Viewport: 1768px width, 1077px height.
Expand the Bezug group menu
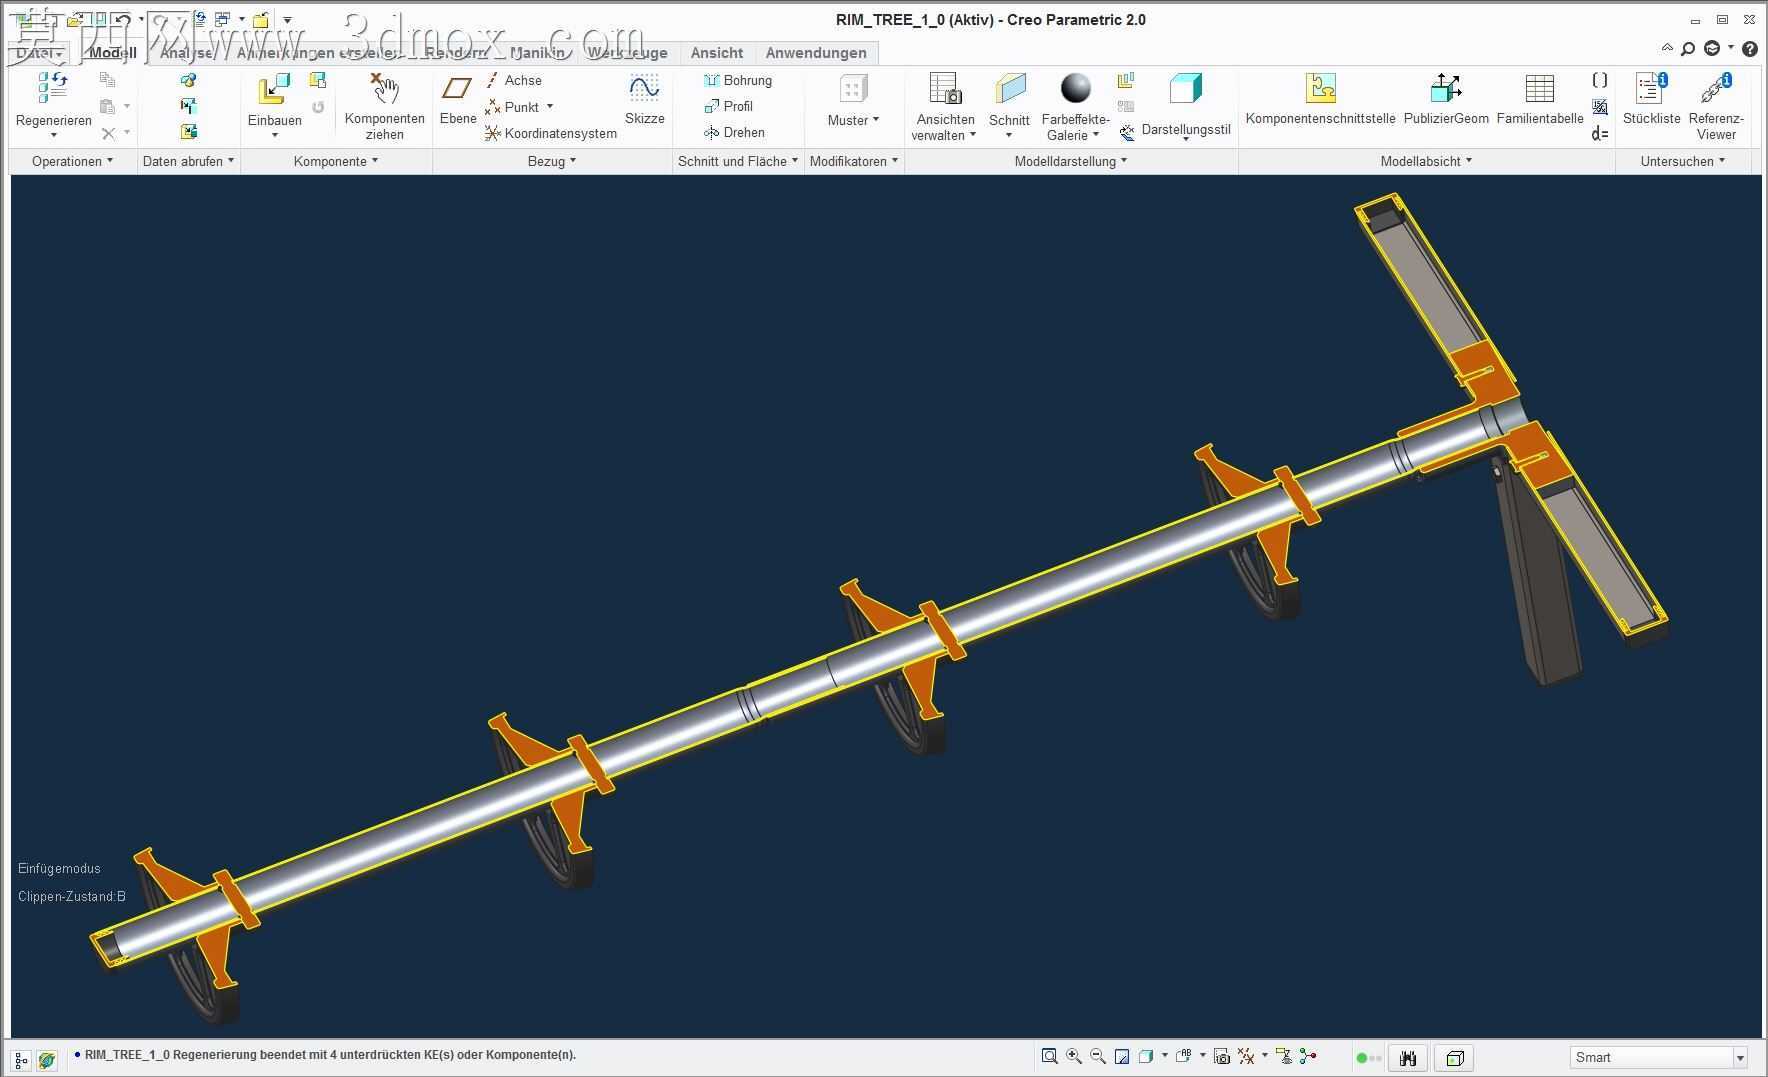click(552, 161)
